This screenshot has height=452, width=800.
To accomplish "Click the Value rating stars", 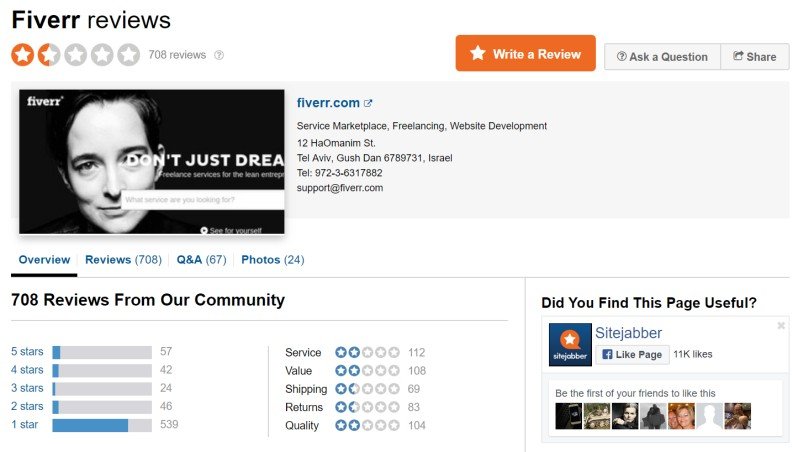I will 367,371.
